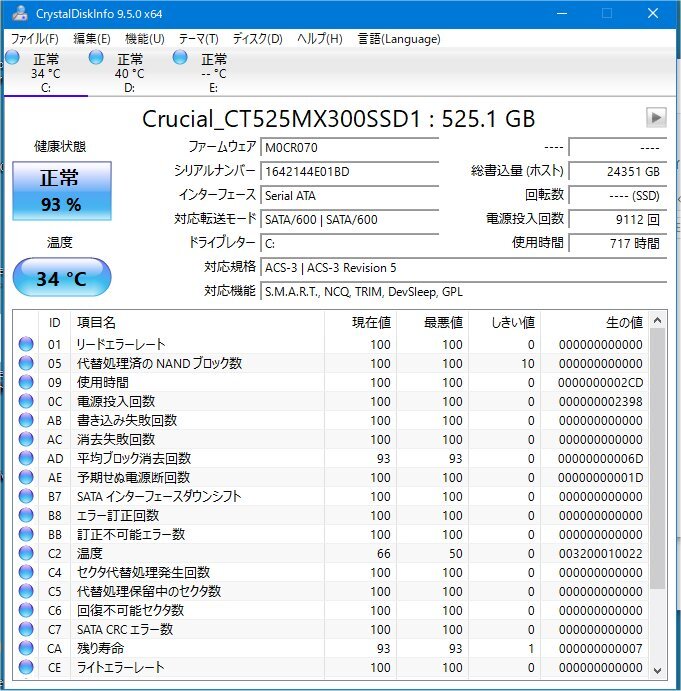The height and width of the screenshot is (691, 681).
Task: Click the 最悪値 column header
Action: pyautogui.click(x=432, y=323)
